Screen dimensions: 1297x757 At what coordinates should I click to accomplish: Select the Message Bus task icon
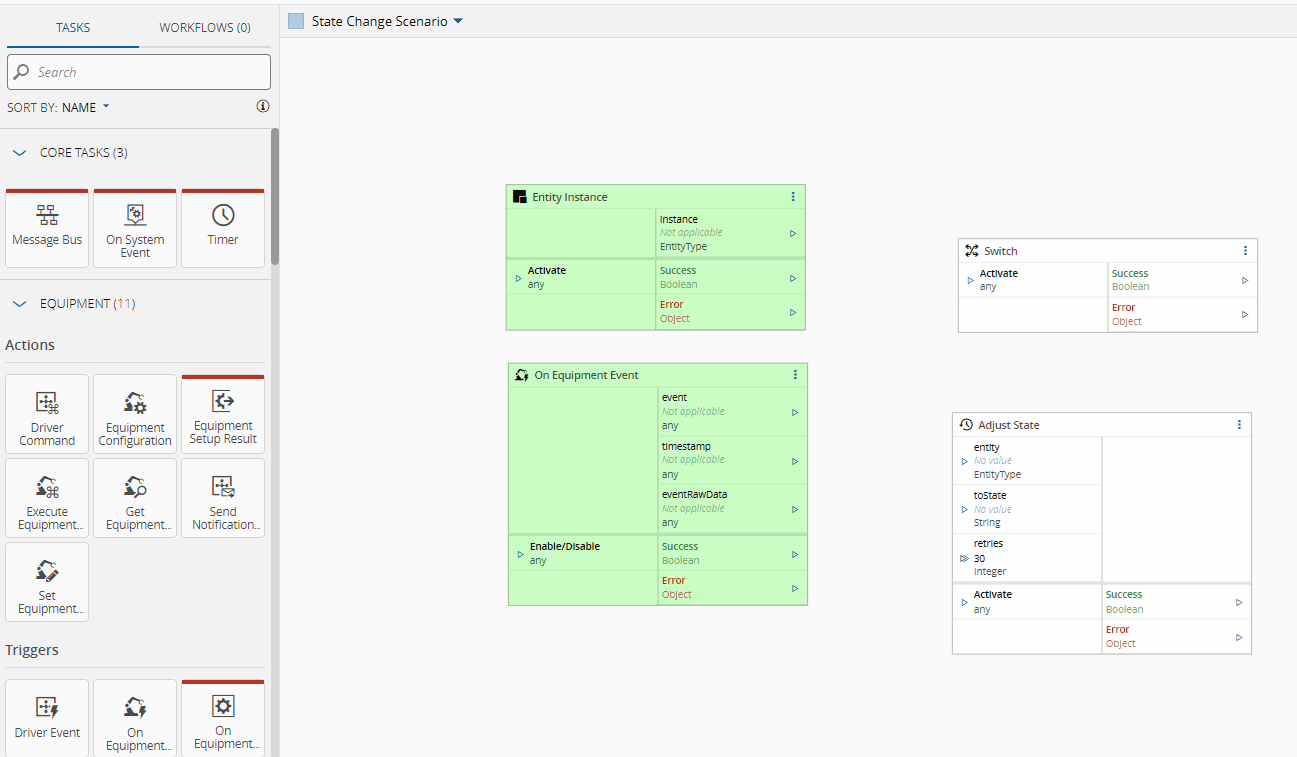click(x=47, y=228)
